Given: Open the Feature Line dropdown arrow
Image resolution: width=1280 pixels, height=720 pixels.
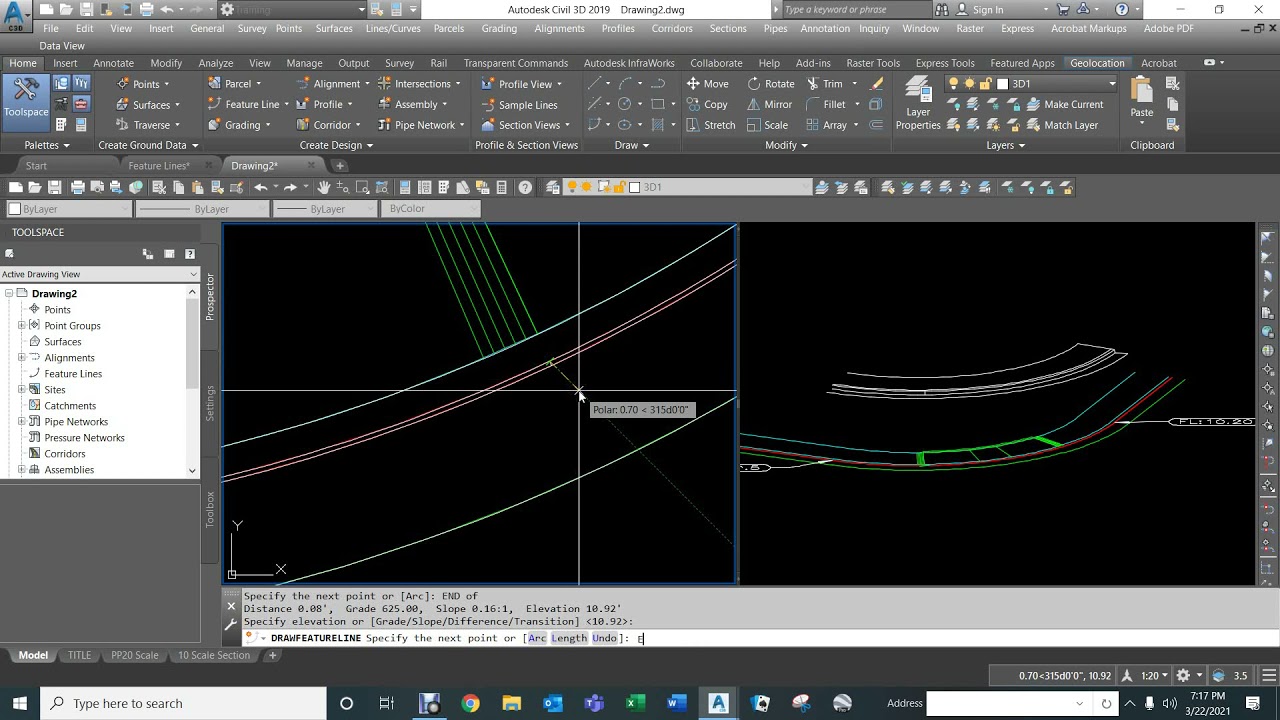Looking at the screenshot, I should click(x=286, y=105).
